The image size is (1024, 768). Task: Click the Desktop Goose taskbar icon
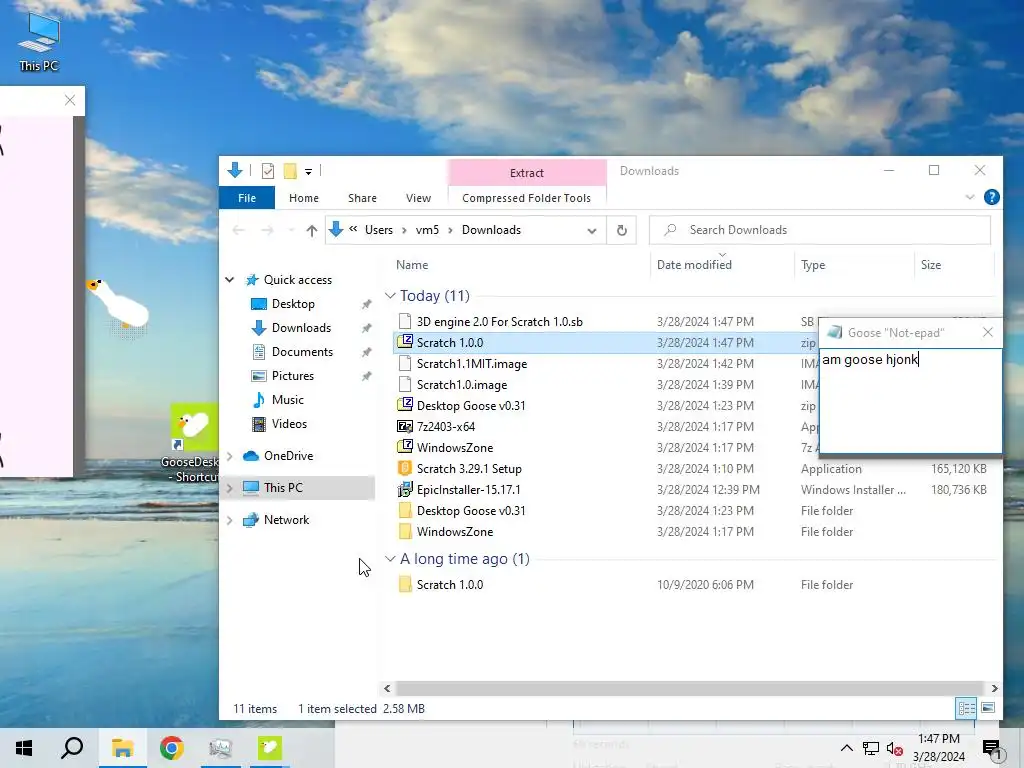(x=269, y=748)
